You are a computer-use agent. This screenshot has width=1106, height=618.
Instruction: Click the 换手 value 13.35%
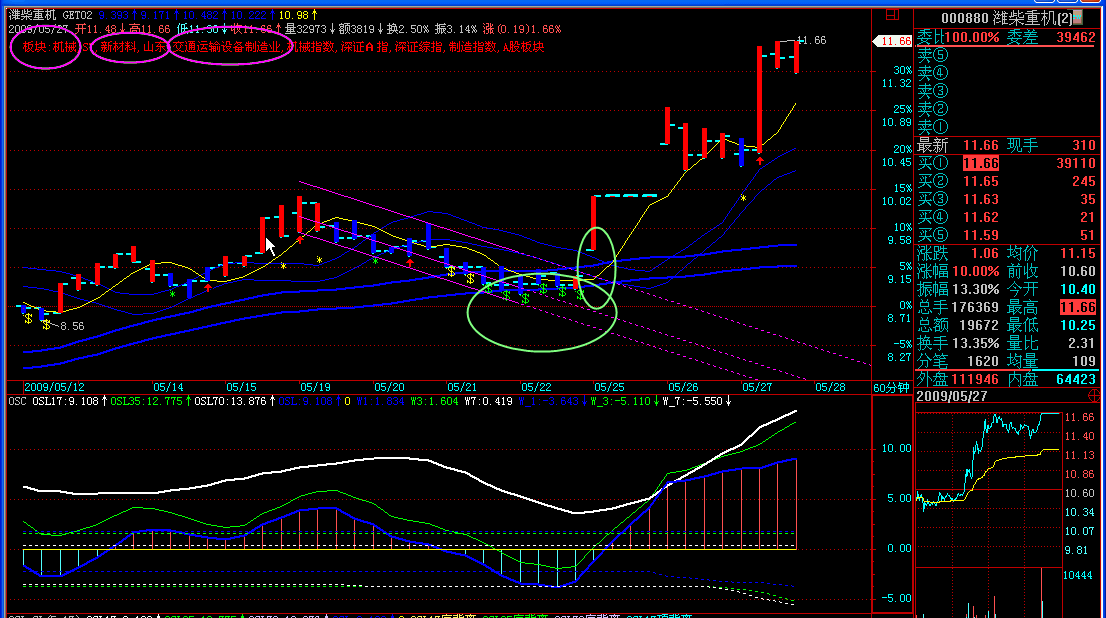pyautogui.click(x=976, y=343)
